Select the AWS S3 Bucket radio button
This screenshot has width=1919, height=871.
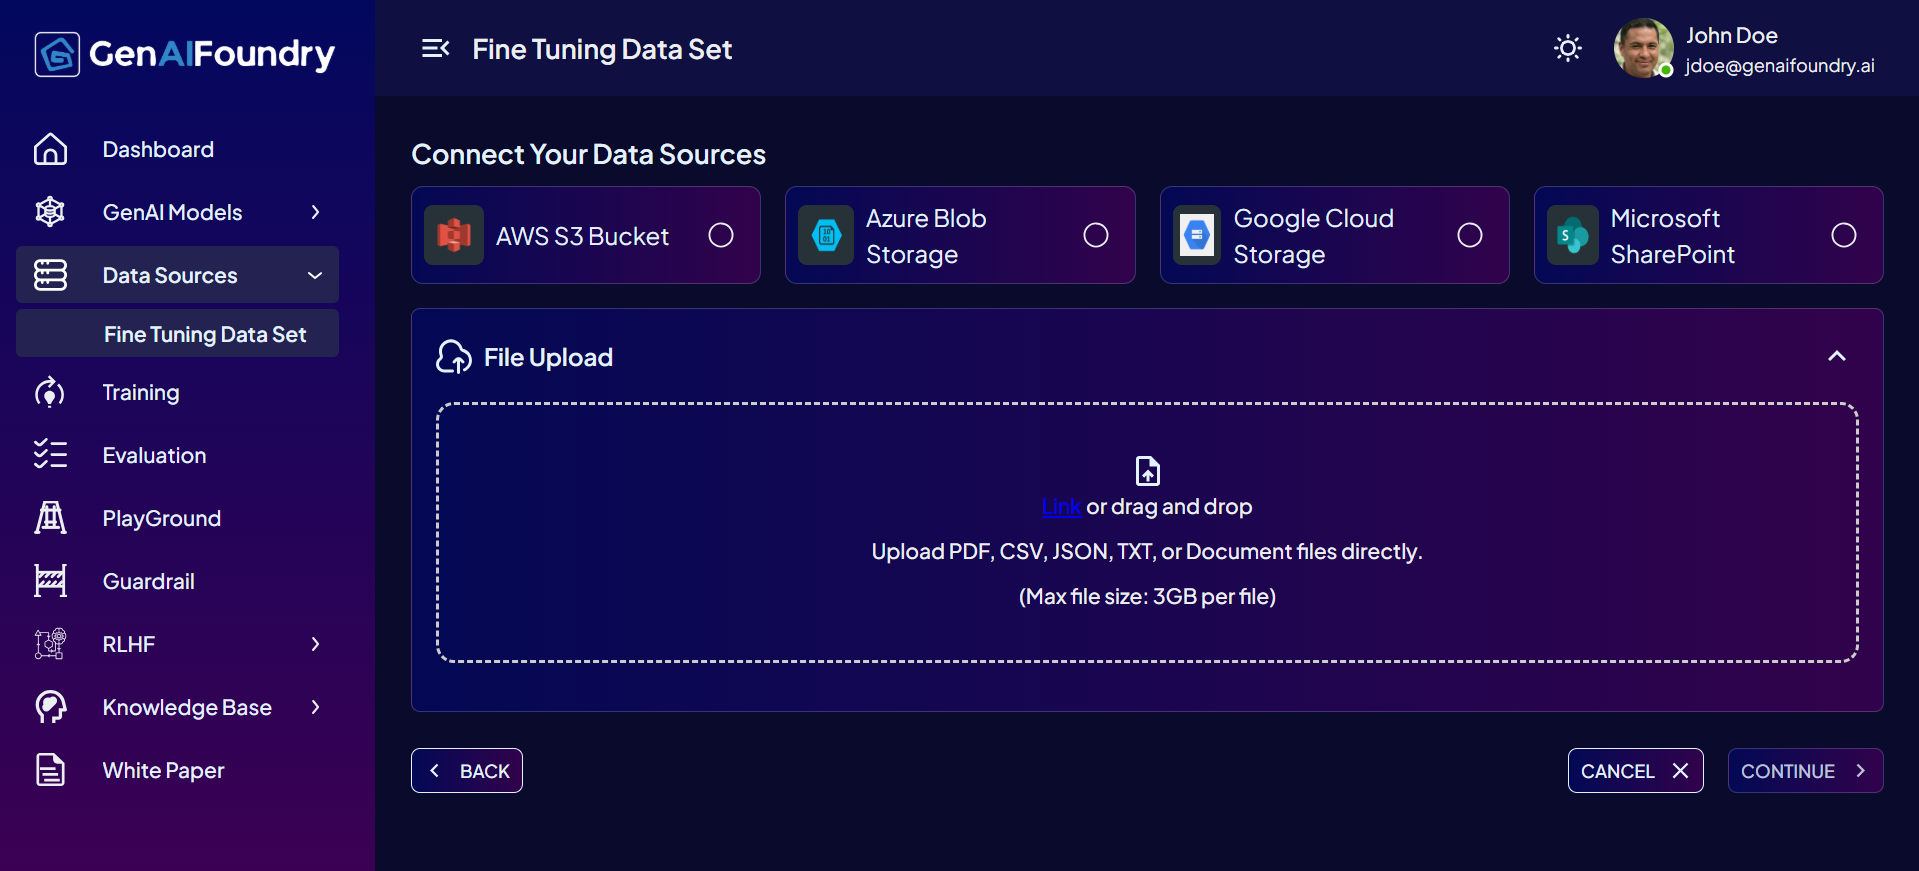tap(721, 235)
